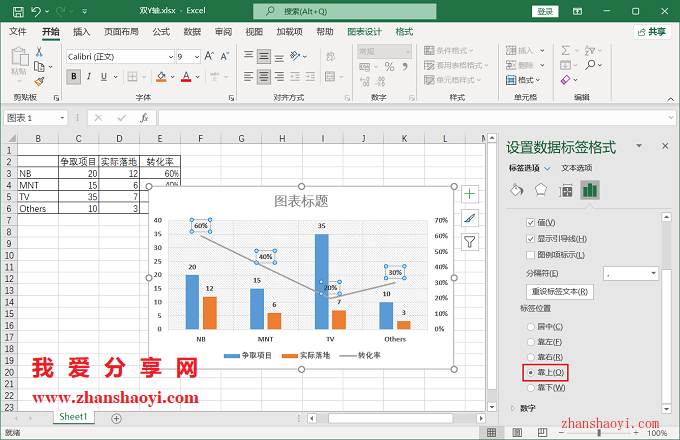Add a new sheet with plus icon

coord(116,418)
